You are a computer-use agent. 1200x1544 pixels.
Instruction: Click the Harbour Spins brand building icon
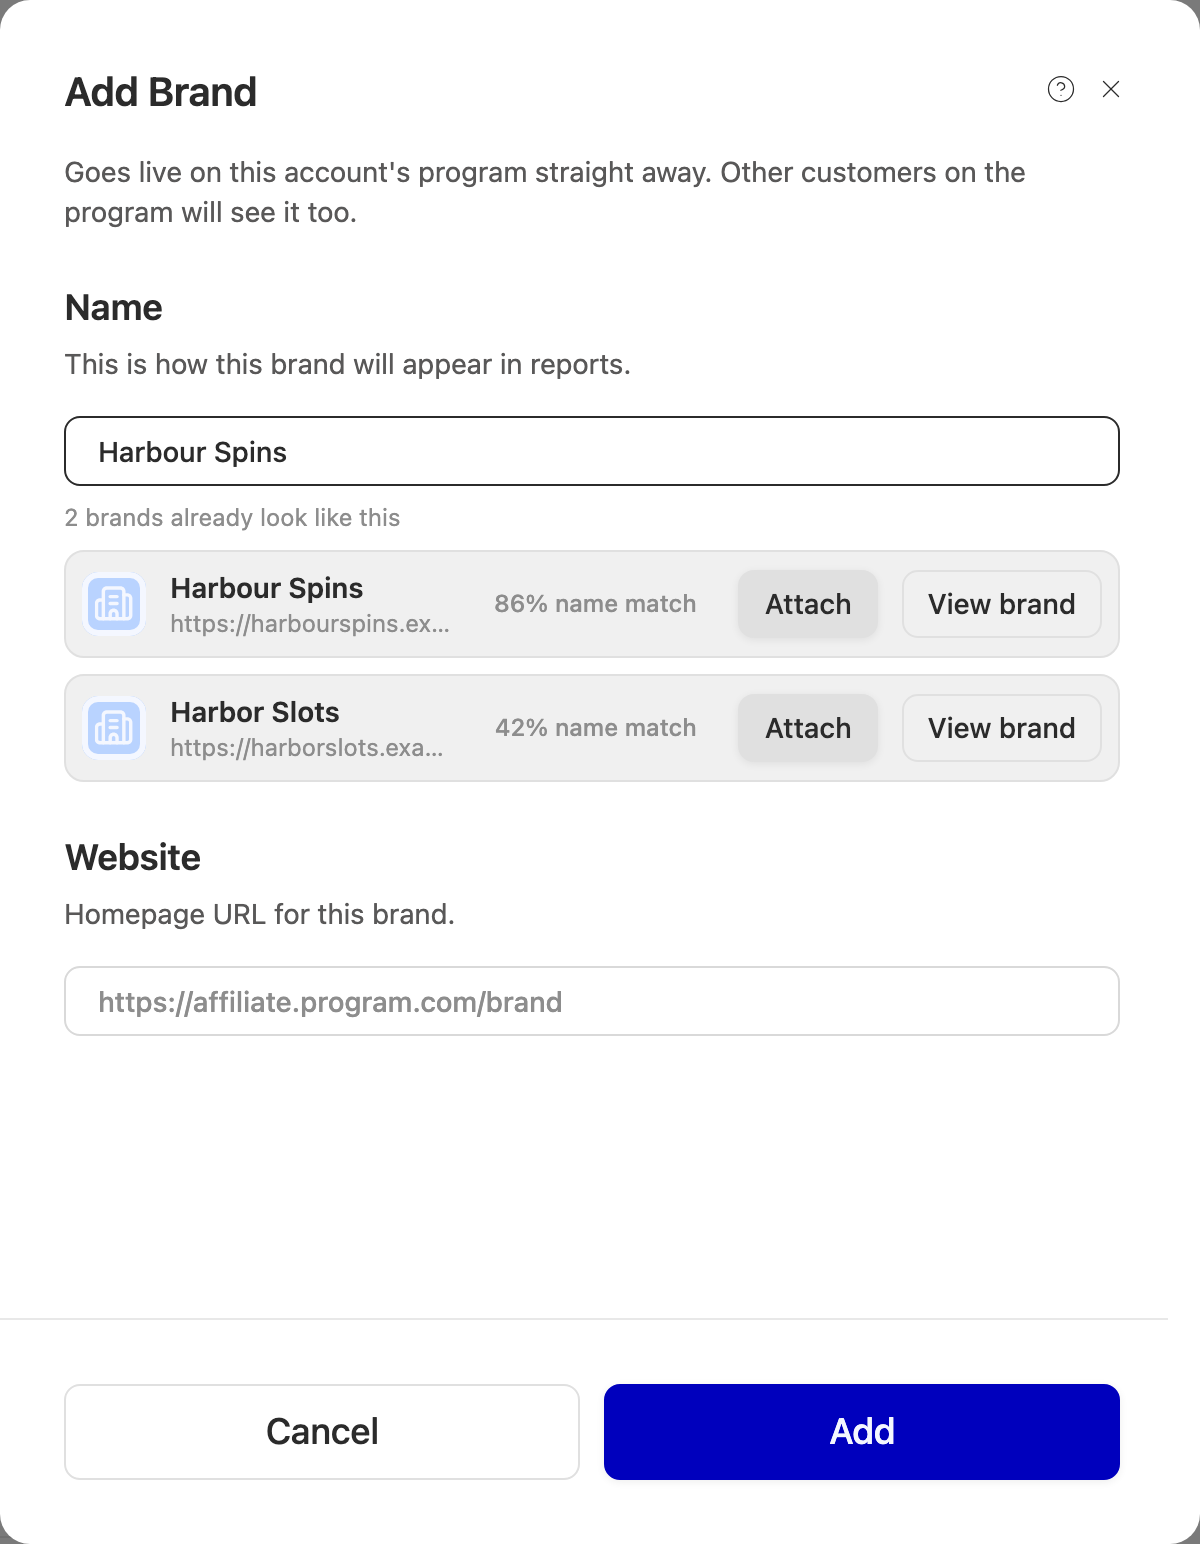pos(114,604)
